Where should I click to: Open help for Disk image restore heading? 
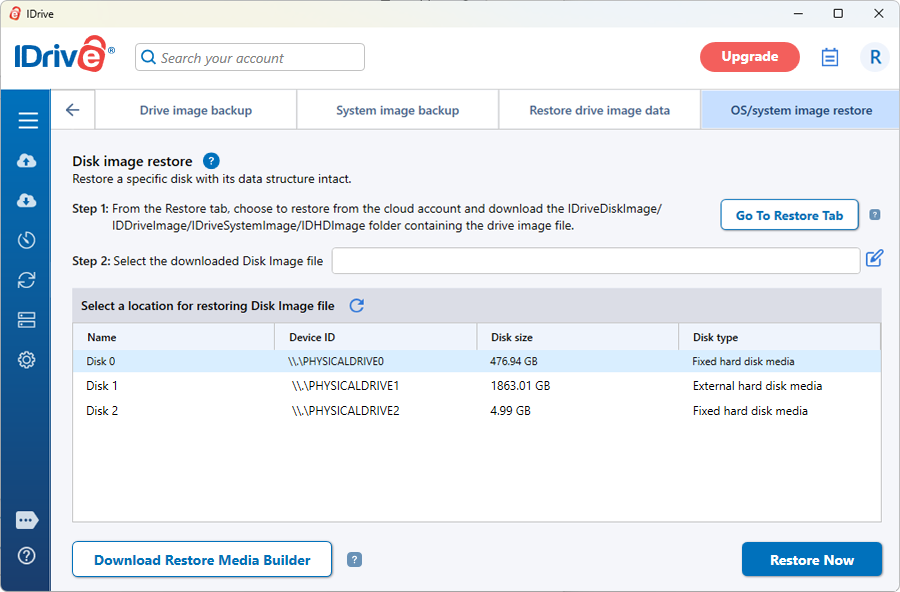coord(211,161)
